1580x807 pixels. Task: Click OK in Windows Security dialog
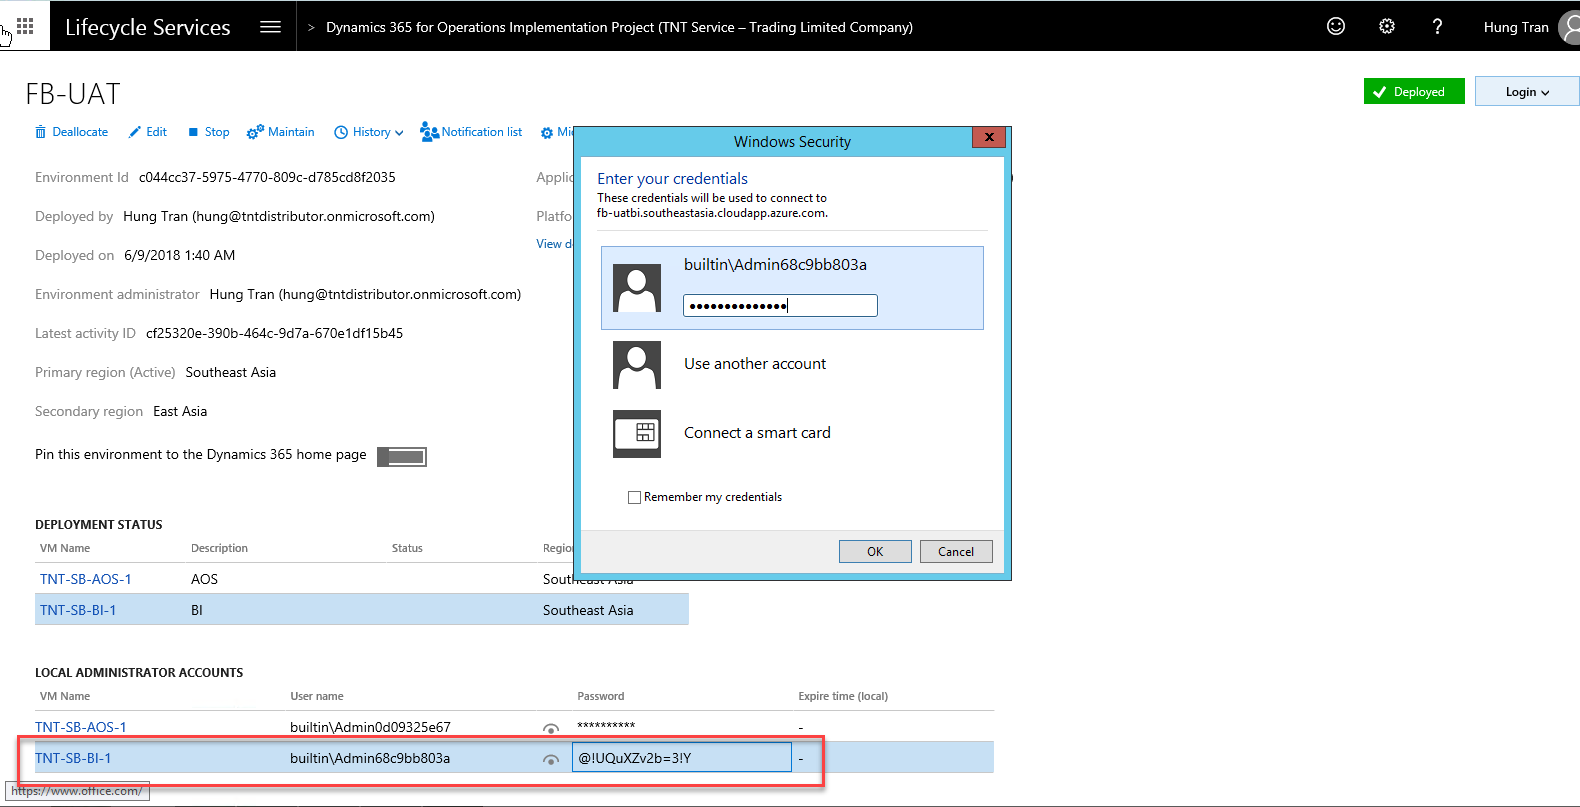click(x=875, y=551)
